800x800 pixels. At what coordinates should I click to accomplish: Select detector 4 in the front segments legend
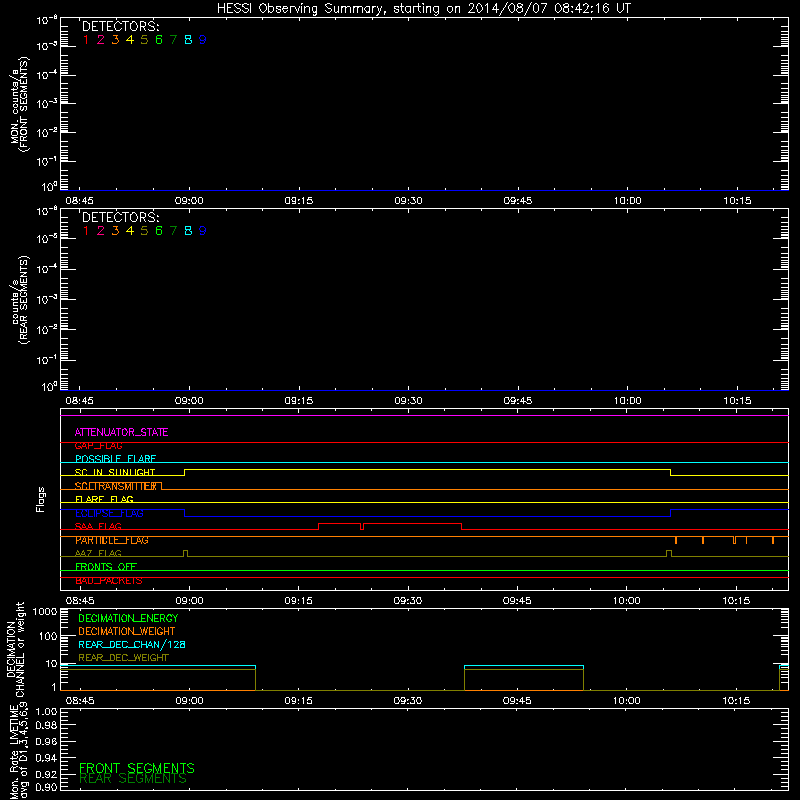click(130, 40)
